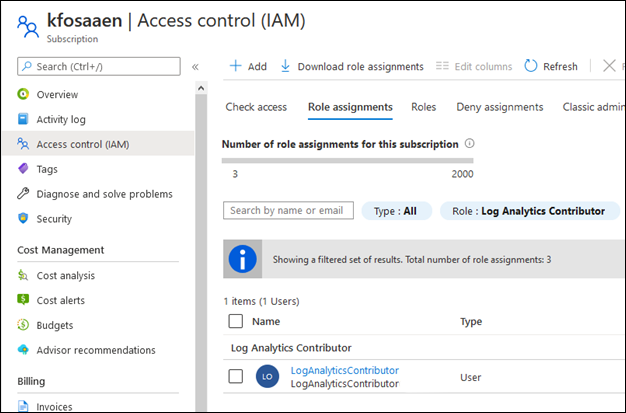
Task: Click the sidebar scroll up arrow
Action: (x=201, y=88)
